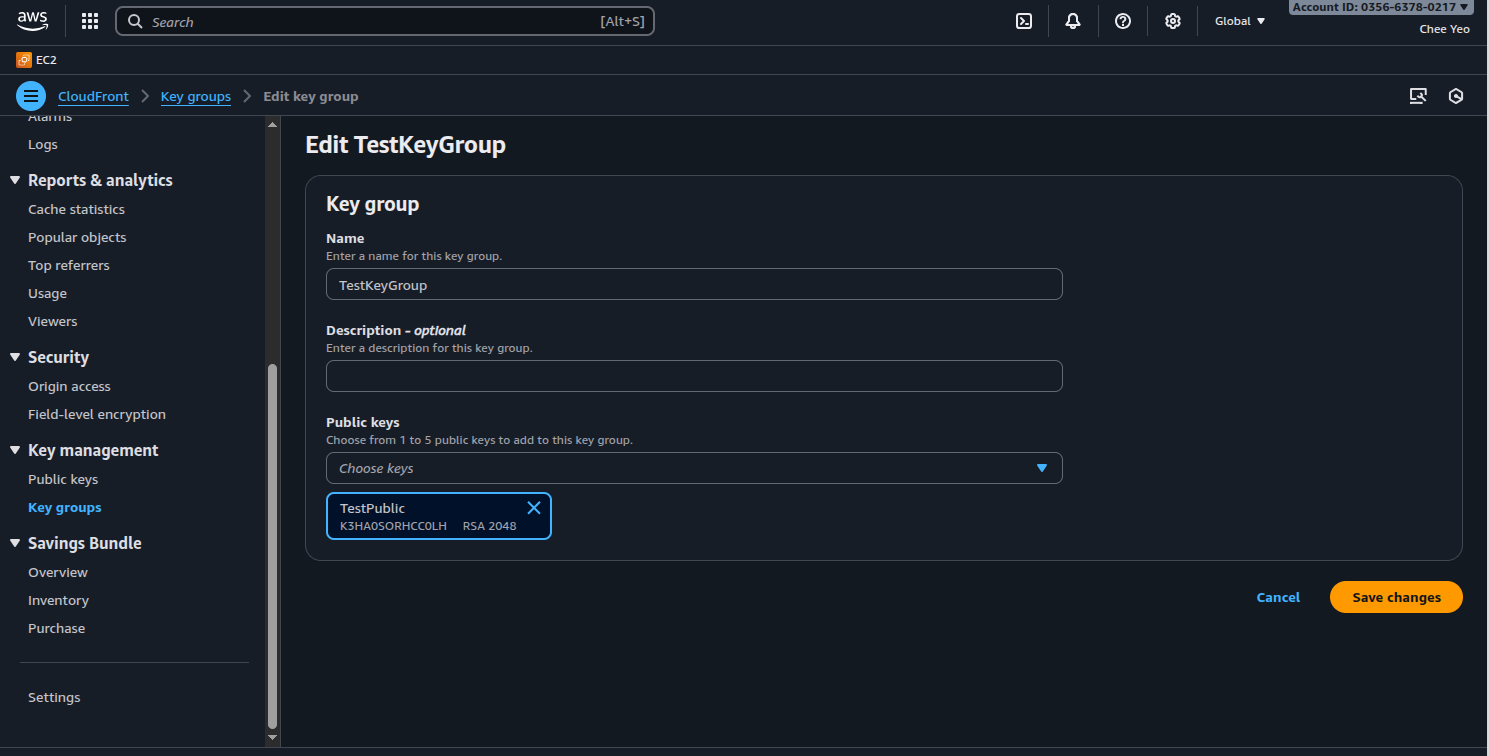Open Settings in sidebar
The height and width of the screenshot is (756, 1489).
pyautogui.click(x=54, y=697)
